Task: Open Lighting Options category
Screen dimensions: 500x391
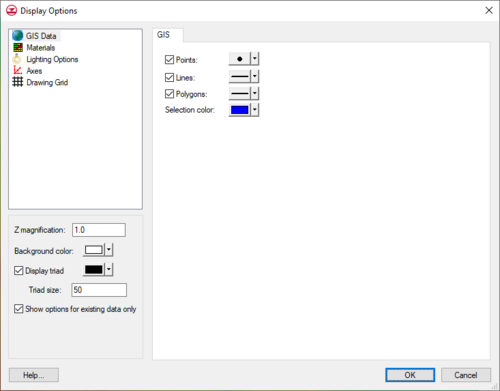Action: [x=52, y=59]
